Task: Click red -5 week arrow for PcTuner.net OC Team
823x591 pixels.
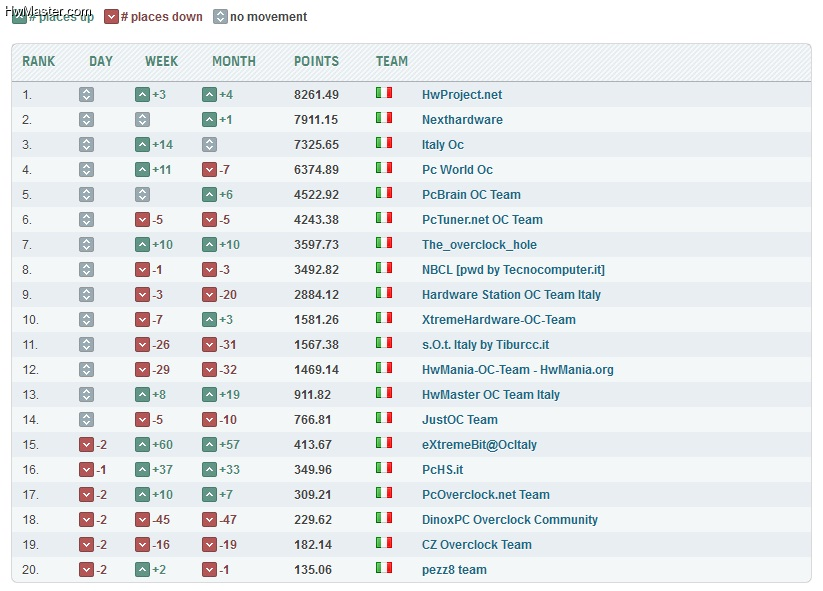Action: tap(142, 219)
